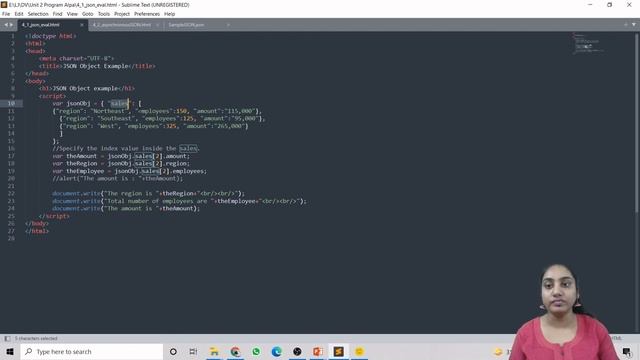This screenshot has width=640, height=360.
Task: Open the notification center icon
Action: (627, 351)
